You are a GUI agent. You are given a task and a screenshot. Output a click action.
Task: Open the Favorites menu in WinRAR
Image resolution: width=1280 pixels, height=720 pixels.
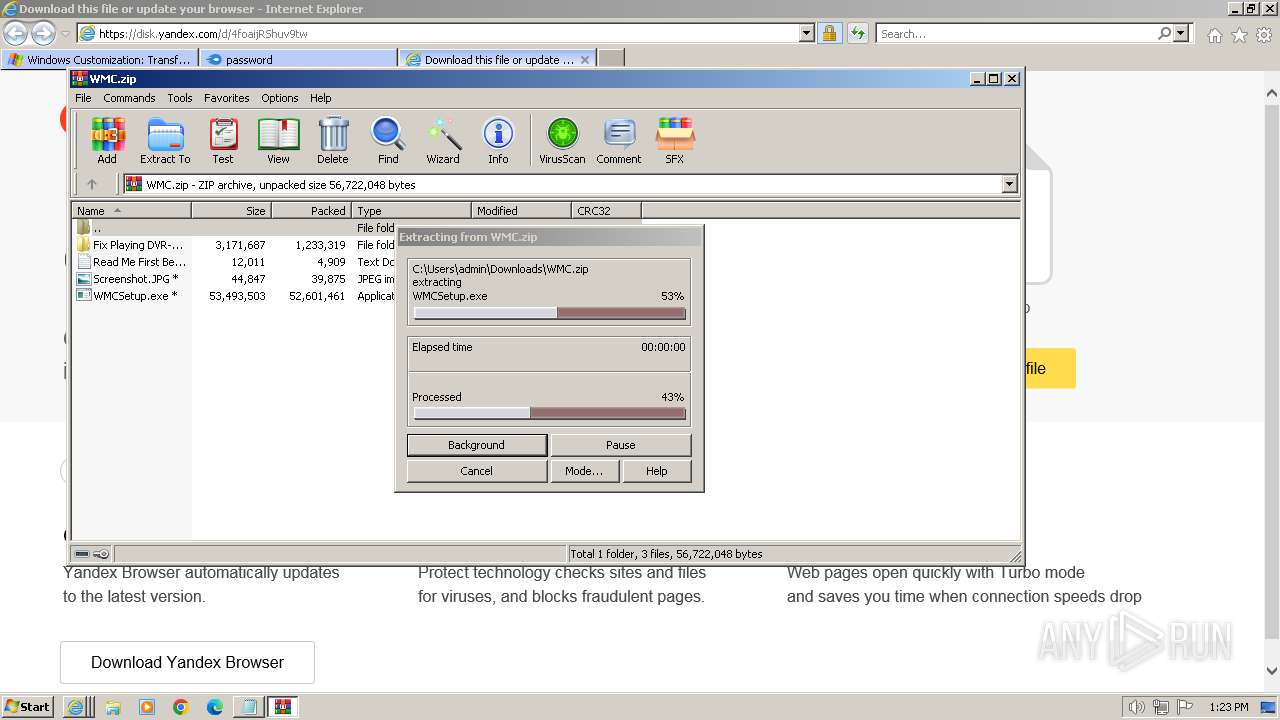(x=227, y=98)
